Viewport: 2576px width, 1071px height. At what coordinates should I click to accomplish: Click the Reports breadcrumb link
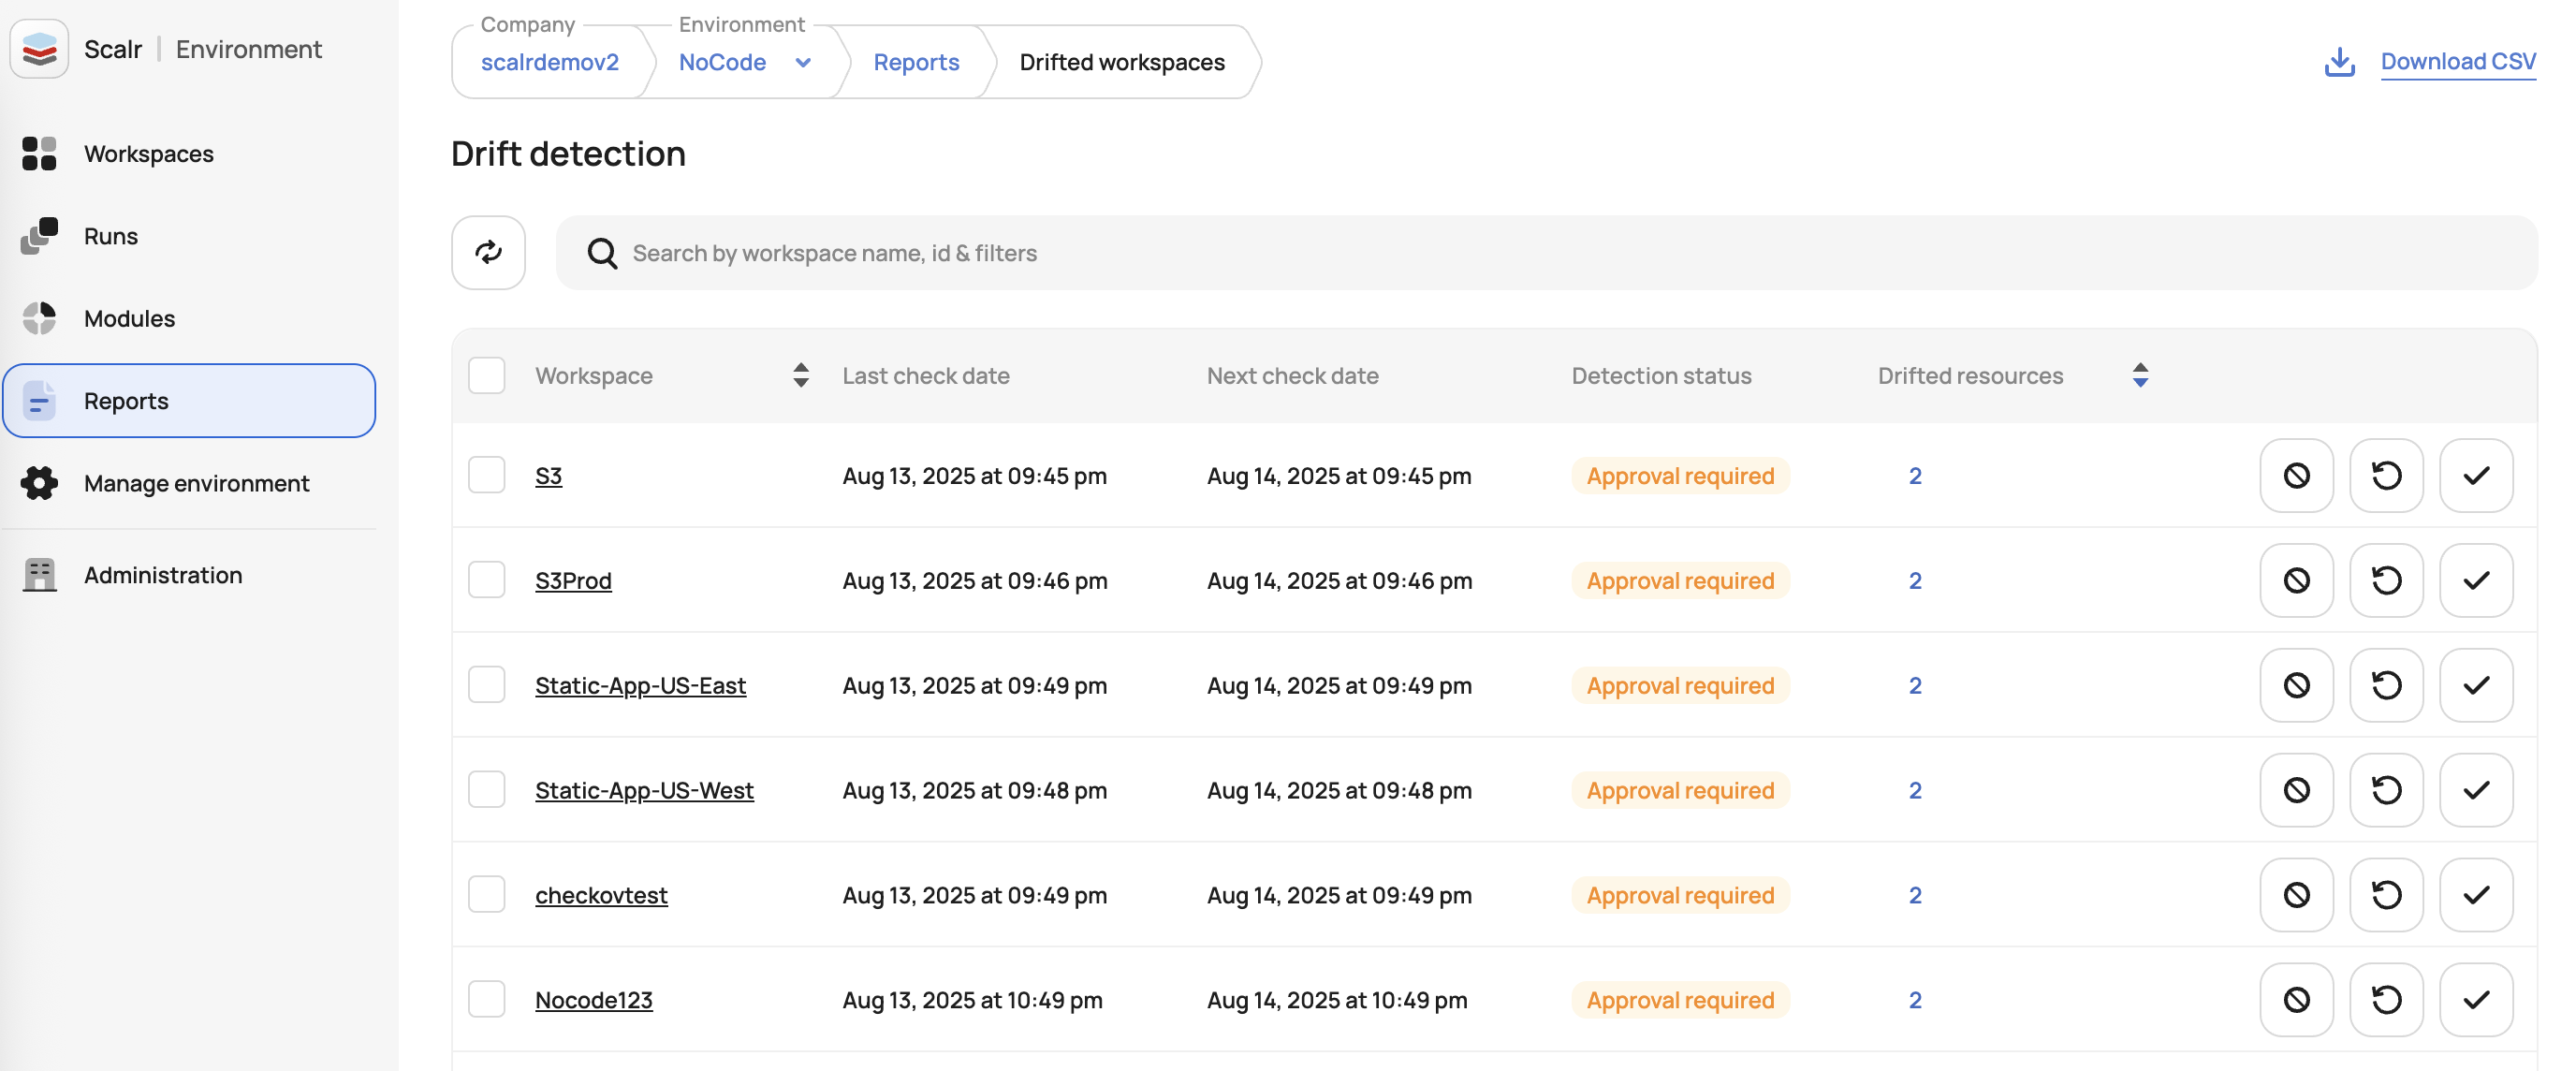point(915,62)
